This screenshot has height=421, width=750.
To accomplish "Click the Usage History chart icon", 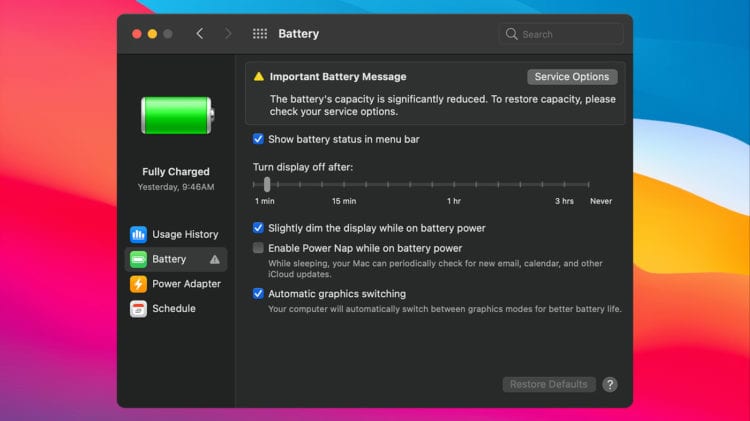I will pyautogui.click(x=138, y=234).
